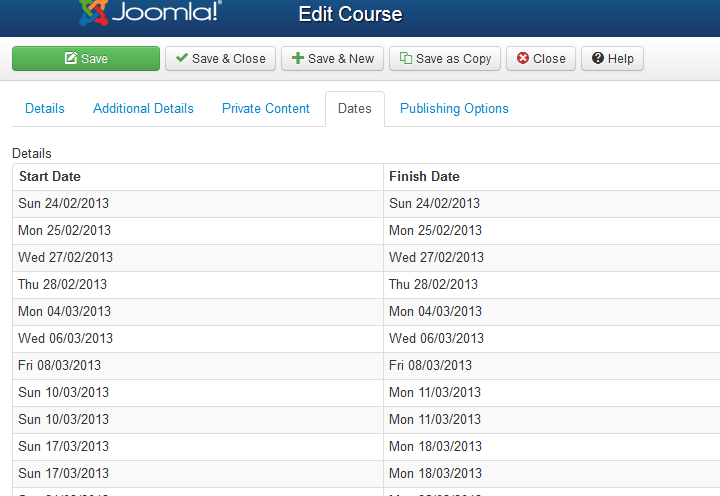Click the Save & Close button
The image size is (720, 496).
221,59
